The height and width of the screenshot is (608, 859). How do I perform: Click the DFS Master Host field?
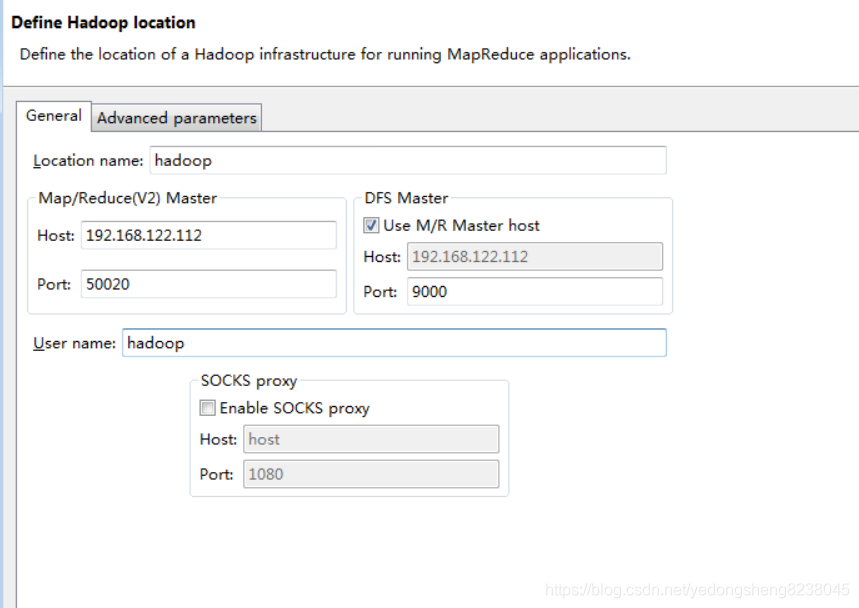click(535, 256)
